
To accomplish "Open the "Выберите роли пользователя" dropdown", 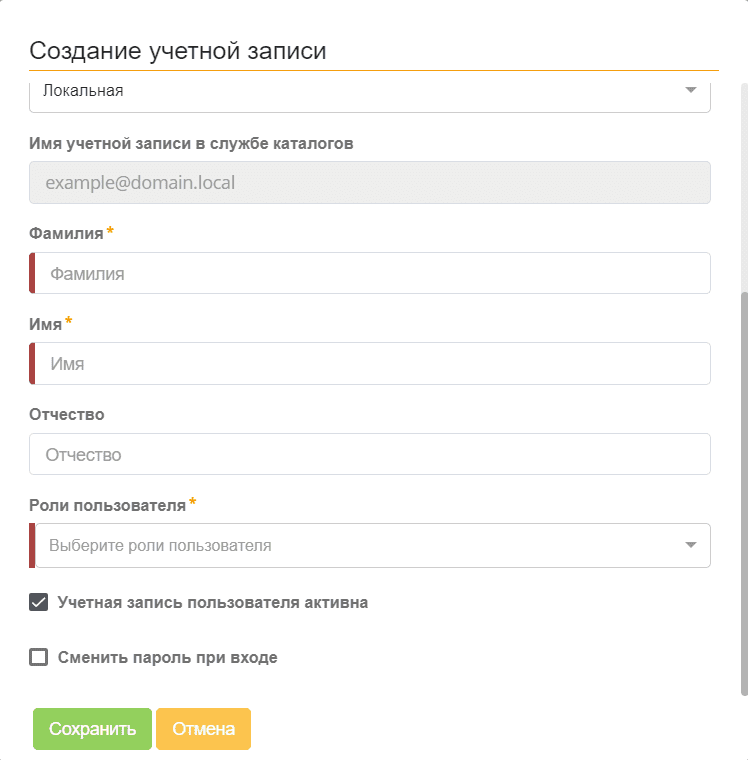I will point(360,545).
